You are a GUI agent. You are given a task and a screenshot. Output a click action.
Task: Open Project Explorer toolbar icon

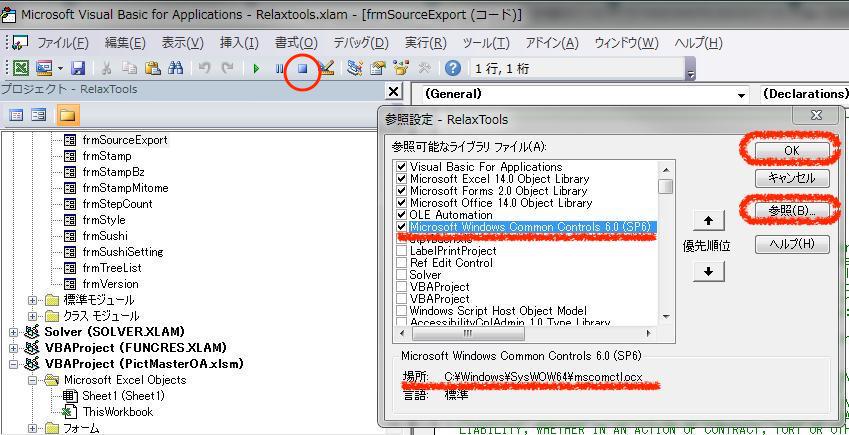pyautogui.click(x=355, y=68)
